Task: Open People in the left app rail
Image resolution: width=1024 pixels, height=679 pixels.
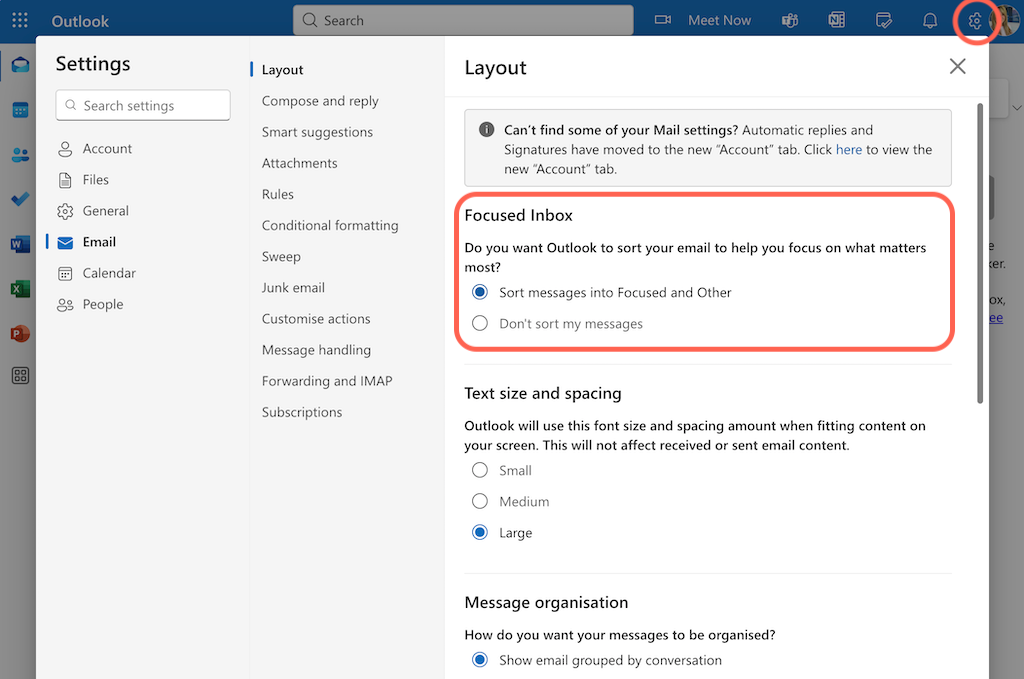Action: (x=20, y=155)
